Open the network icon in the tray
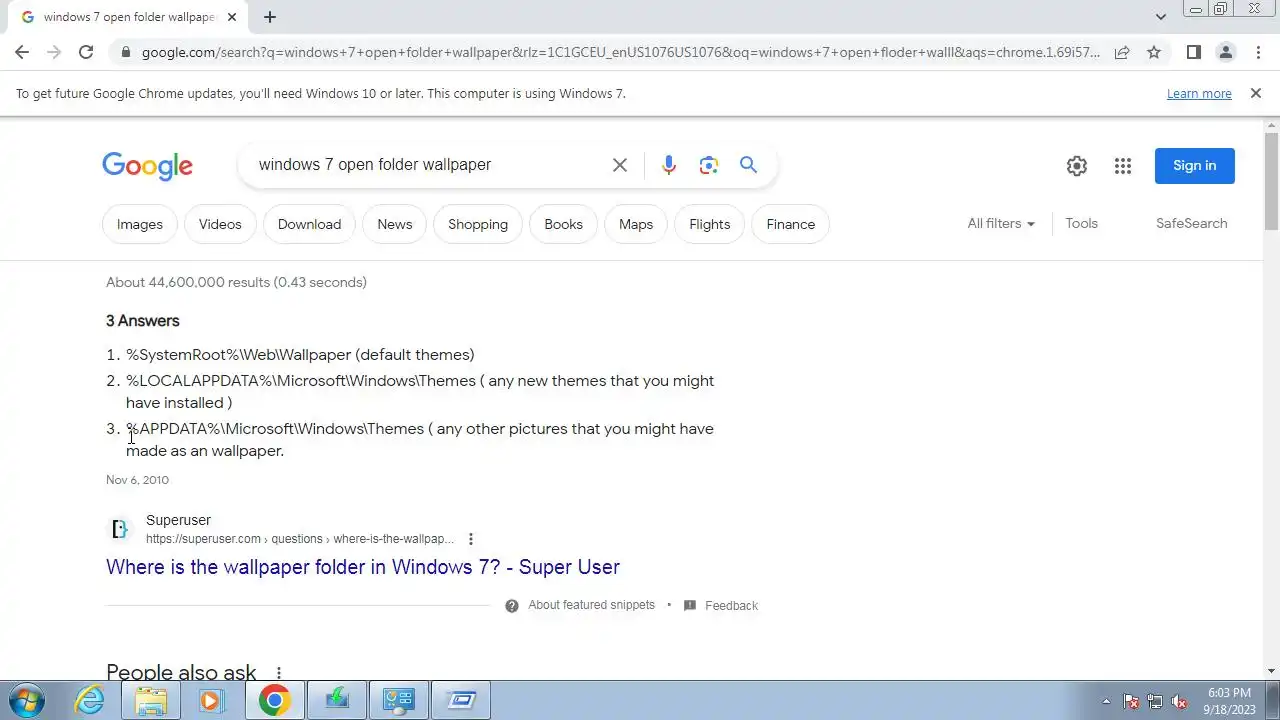 [1155, 701]
